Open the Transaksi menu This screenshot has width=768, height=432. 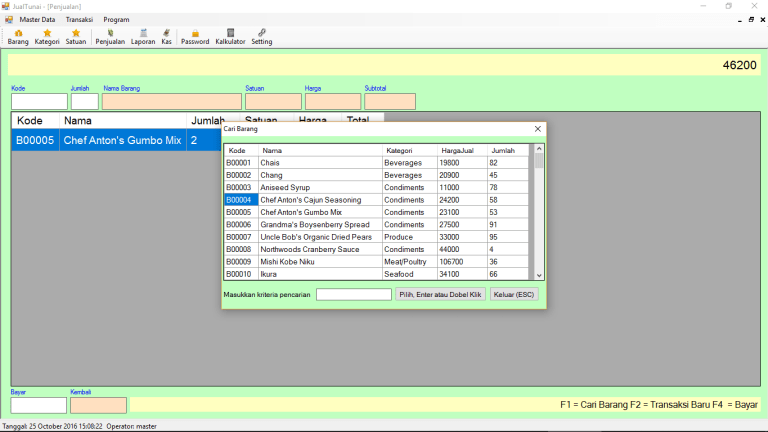point(79,19)
